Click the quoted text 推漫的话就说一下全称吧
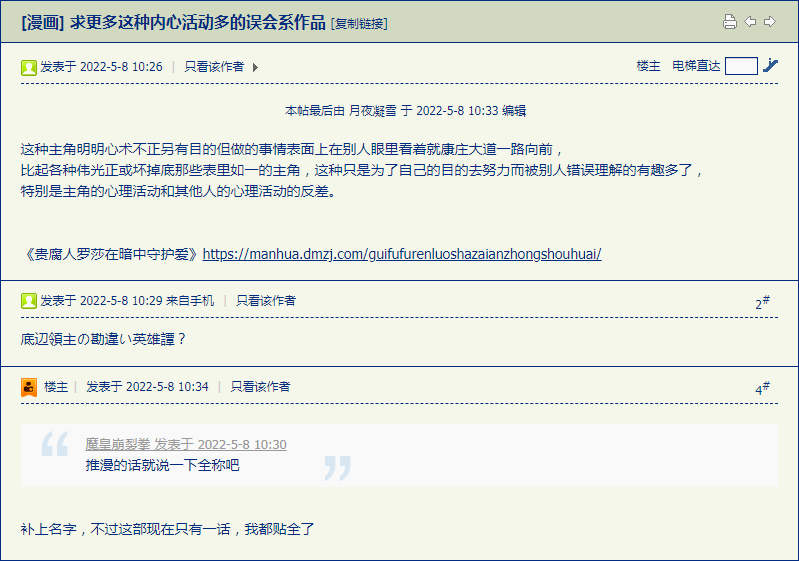This screenshot has width=799, height=561. [163, 465]
